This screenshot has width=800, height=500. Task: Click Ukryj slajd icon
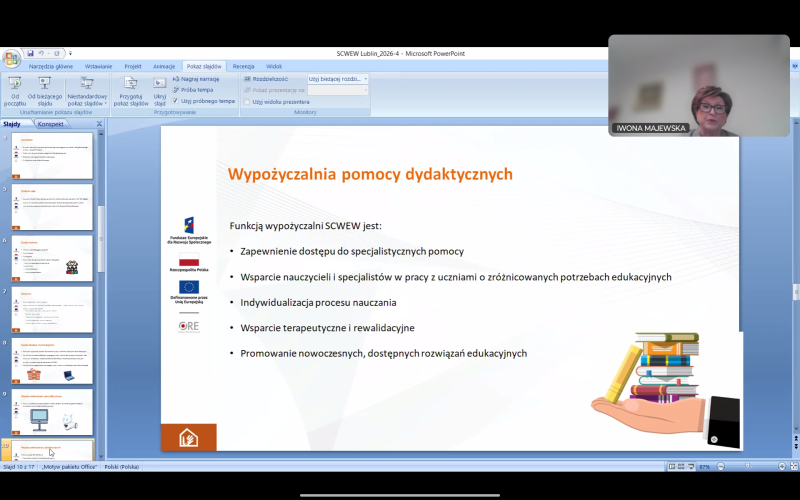coord(160,89)
